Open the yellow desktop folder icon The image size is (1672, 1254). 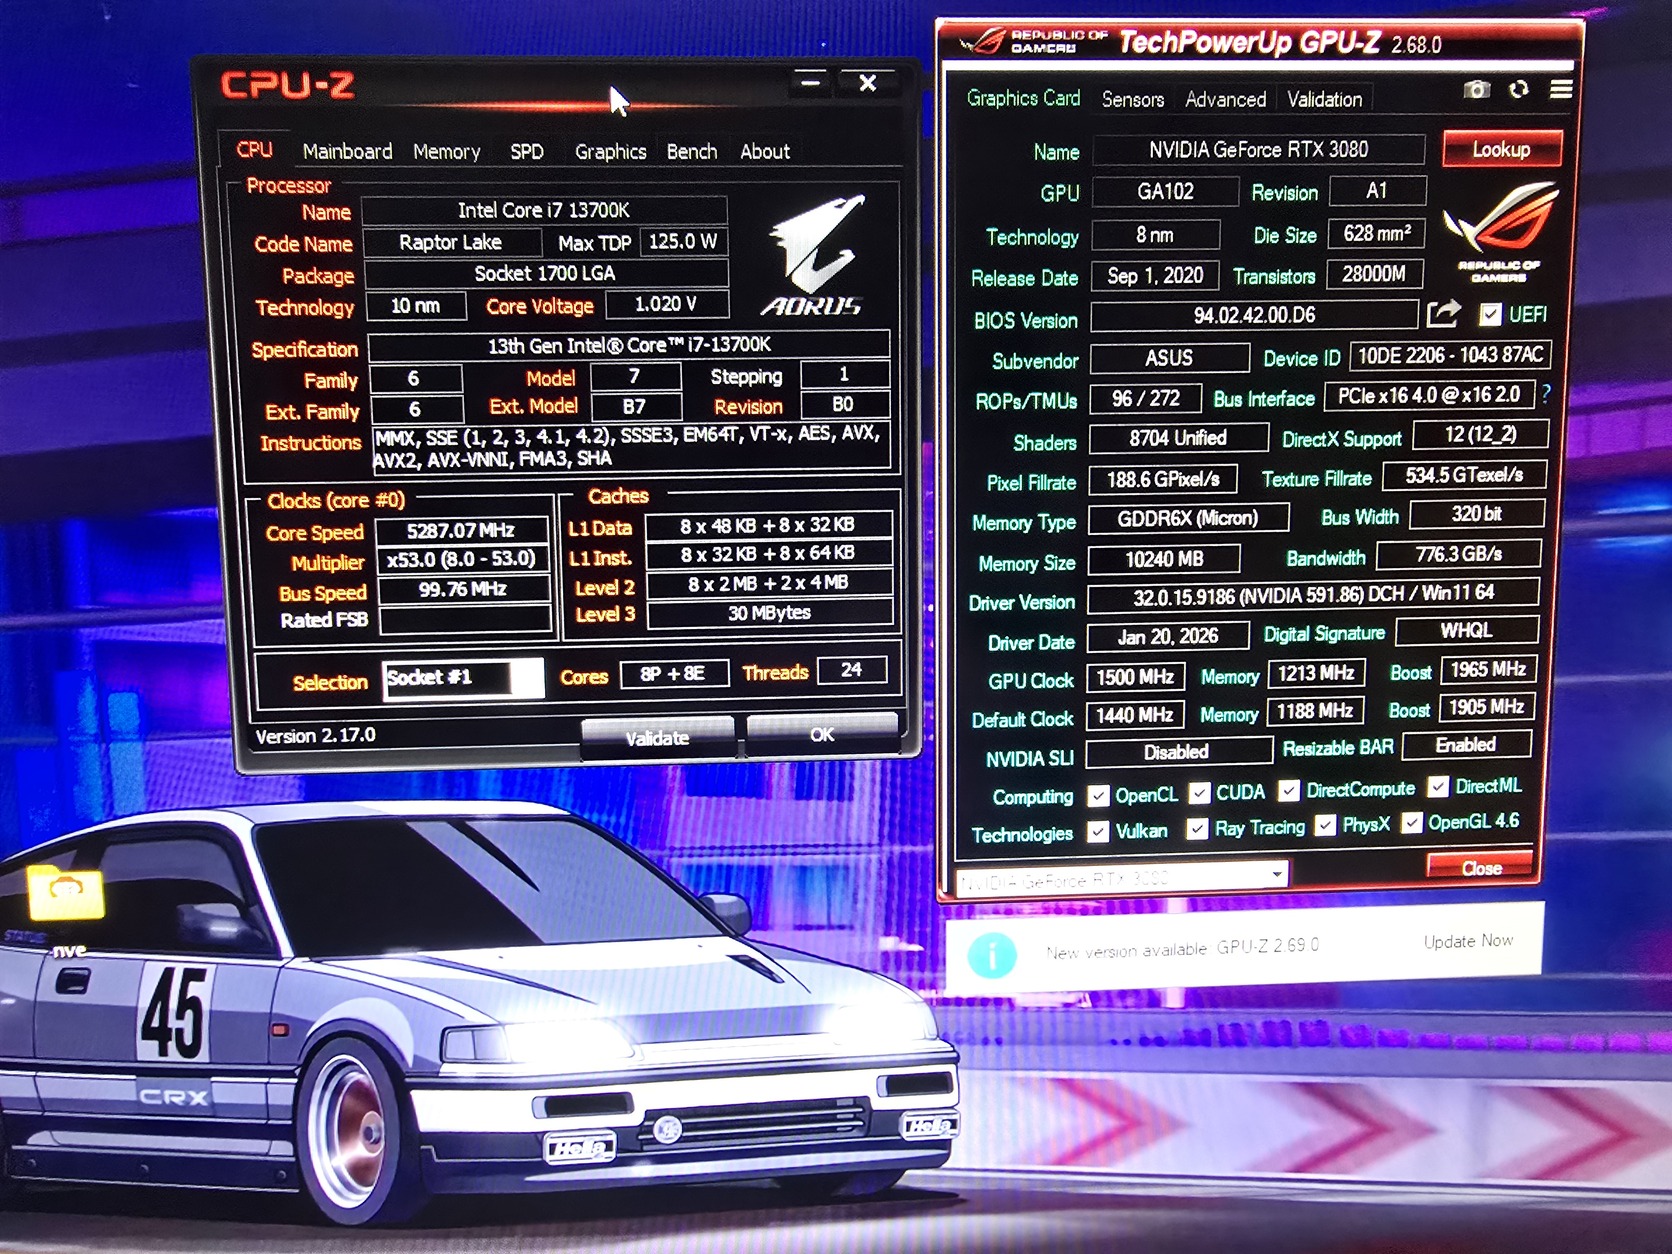pos(66,893)
